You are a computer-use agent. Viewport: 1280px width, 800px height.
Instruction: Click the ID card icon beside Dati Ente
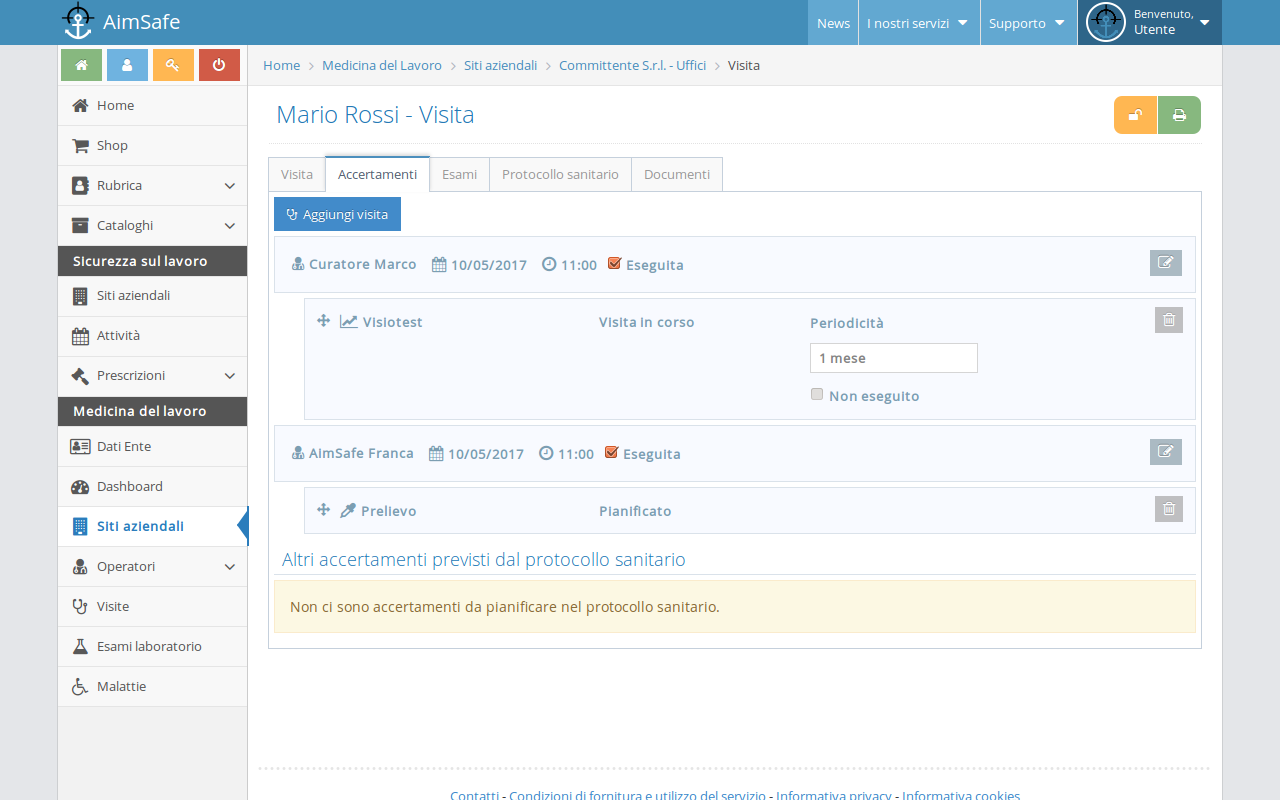click(80, 447)
